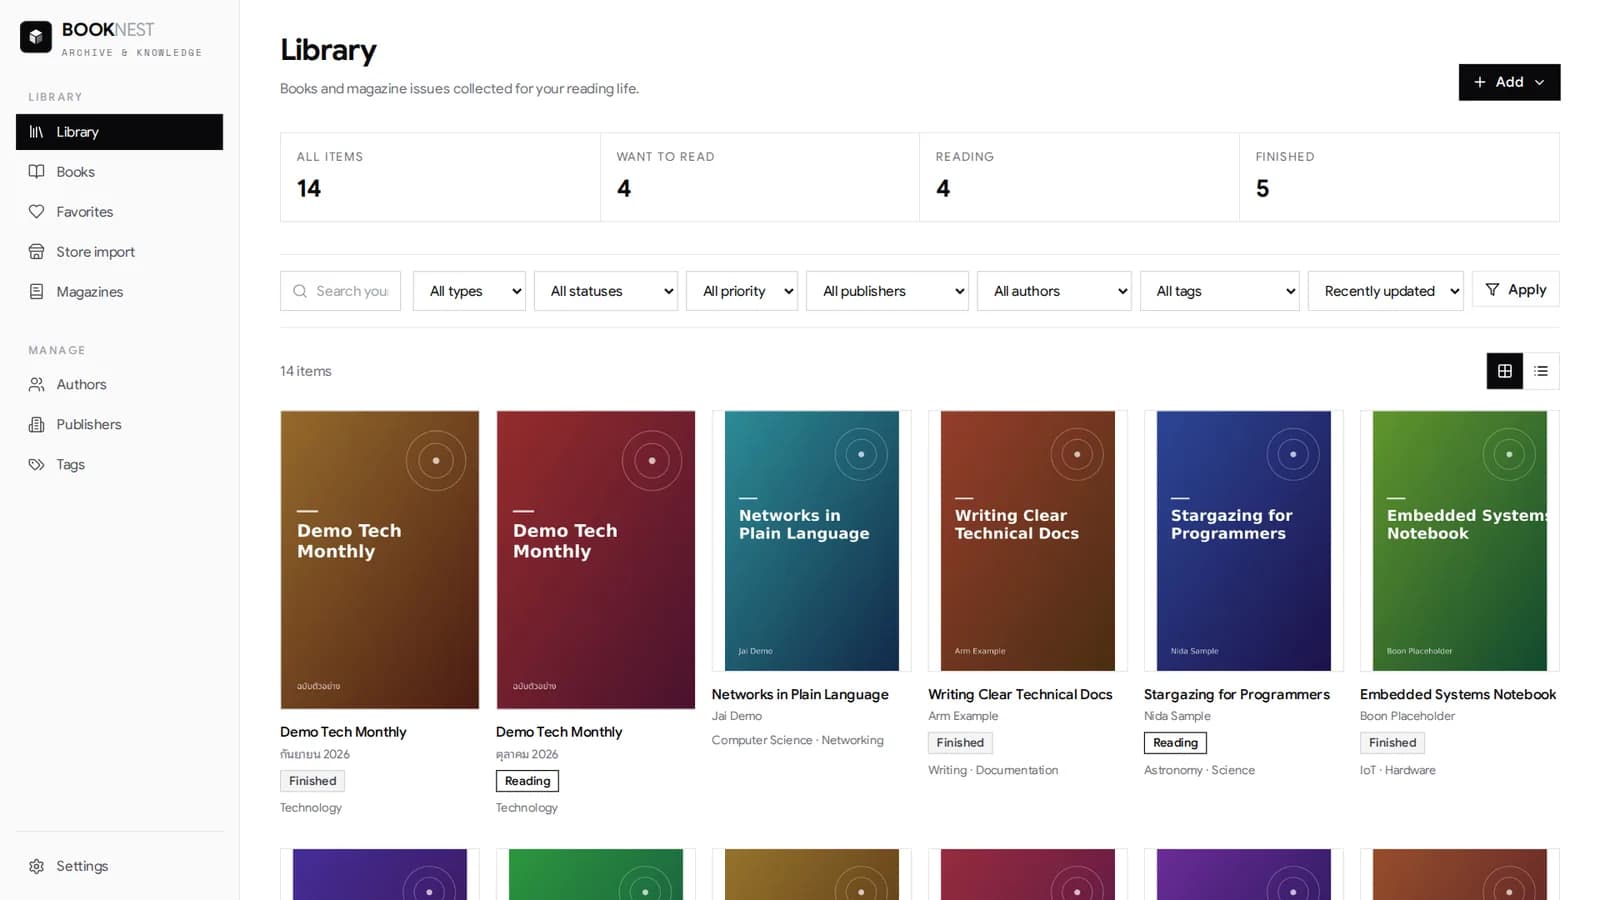Go to Books in the sidebar
Image resolution: width=1600 pixels, height=900 pixels.
119,172
